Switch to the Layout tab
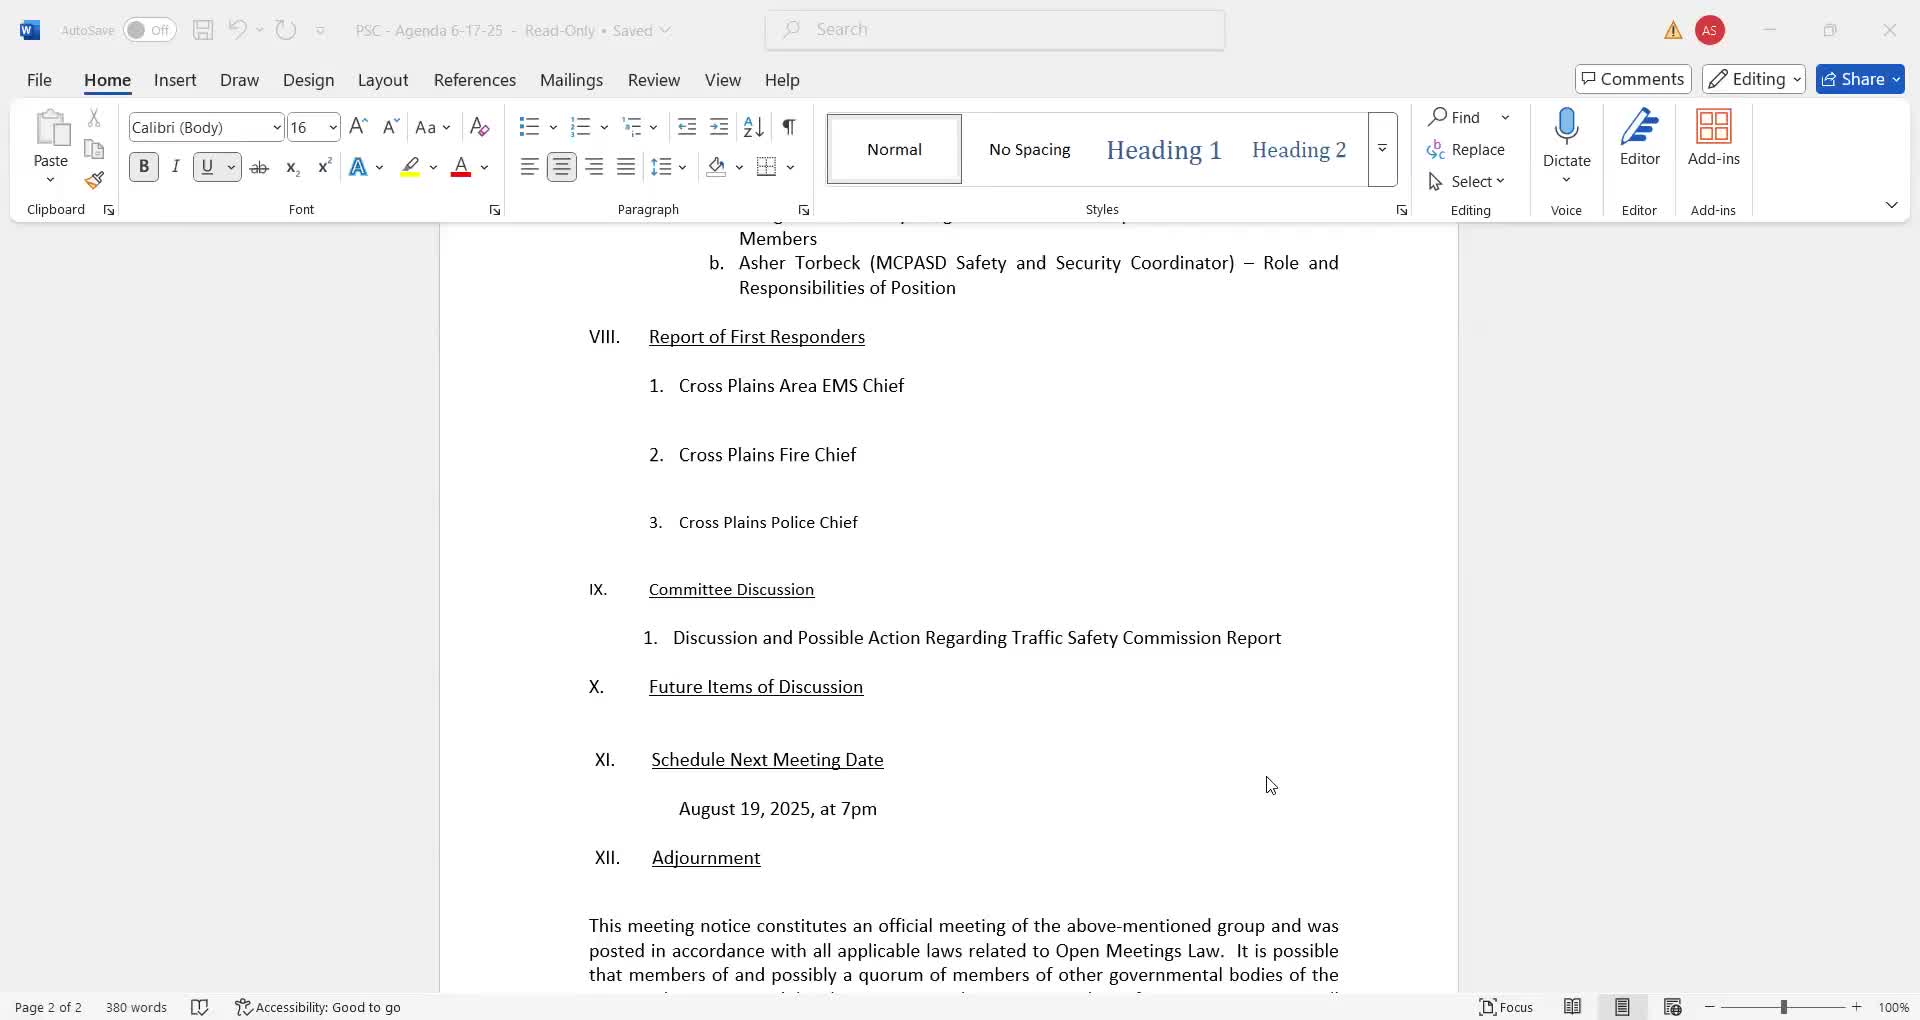Screen dimensions: 1920x1020 click(x=382, y=80)
